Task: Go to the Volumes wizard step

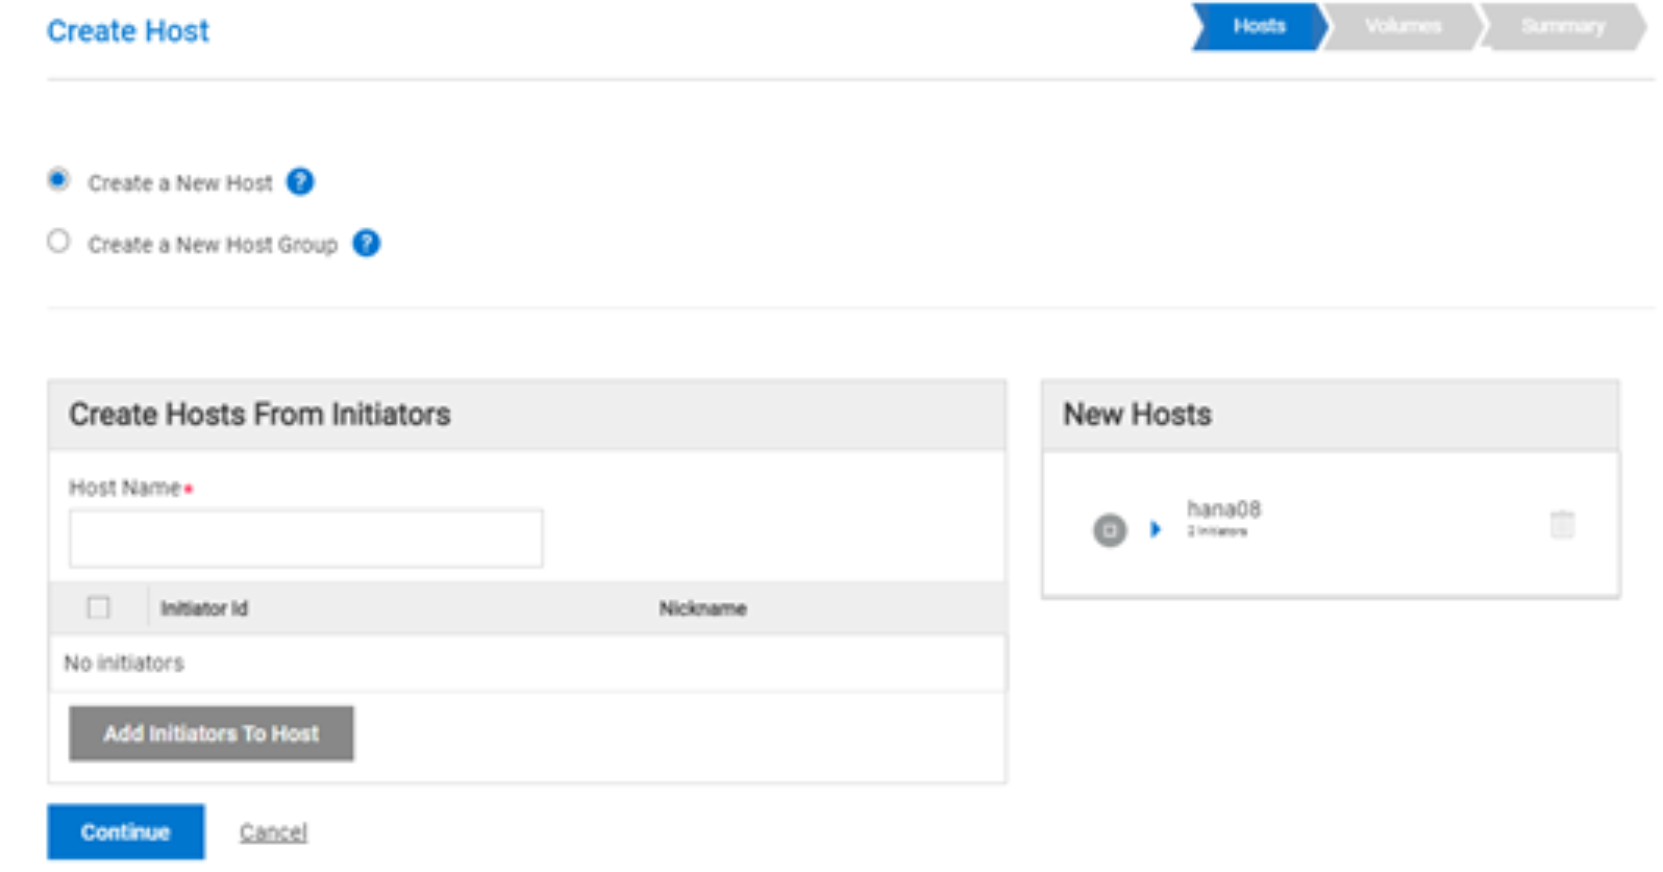Action: [1403, 26]
